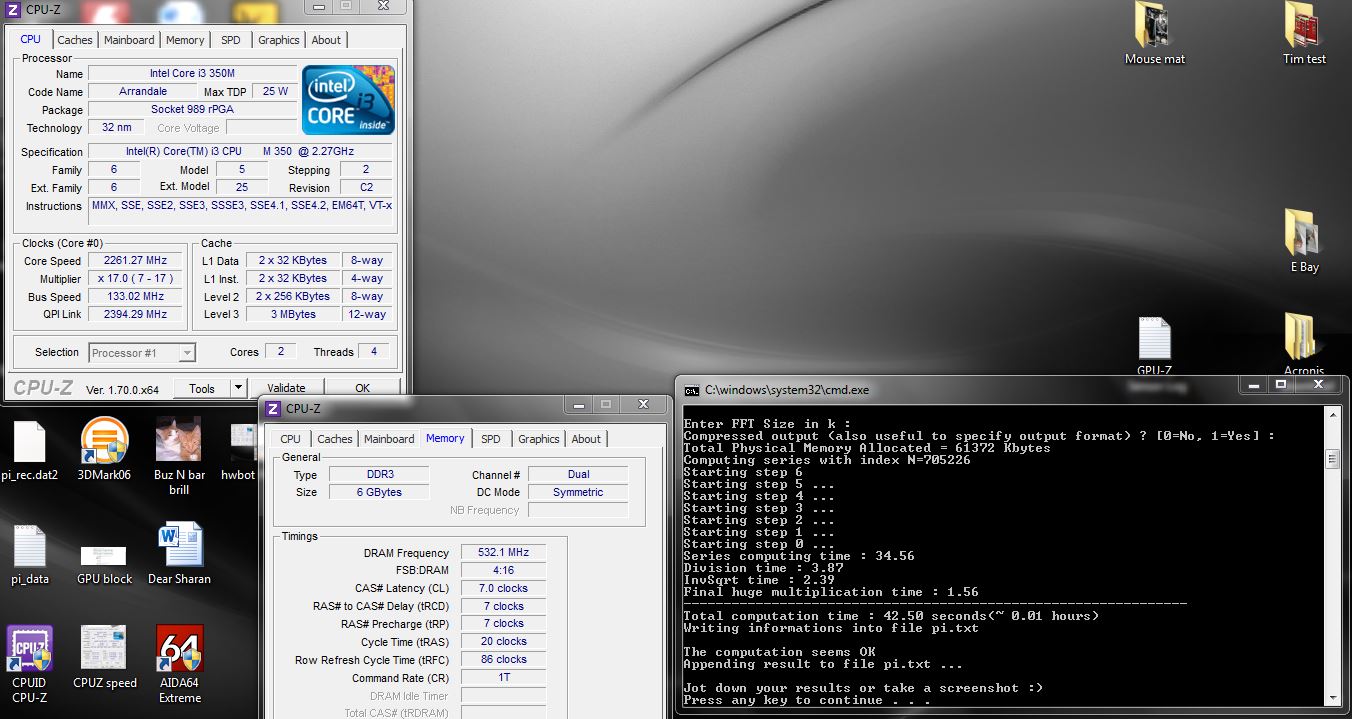Click the Core Speed value 2261.27 MHz
The width and height of the screenshot is (1352, 719).
point(136,260)
